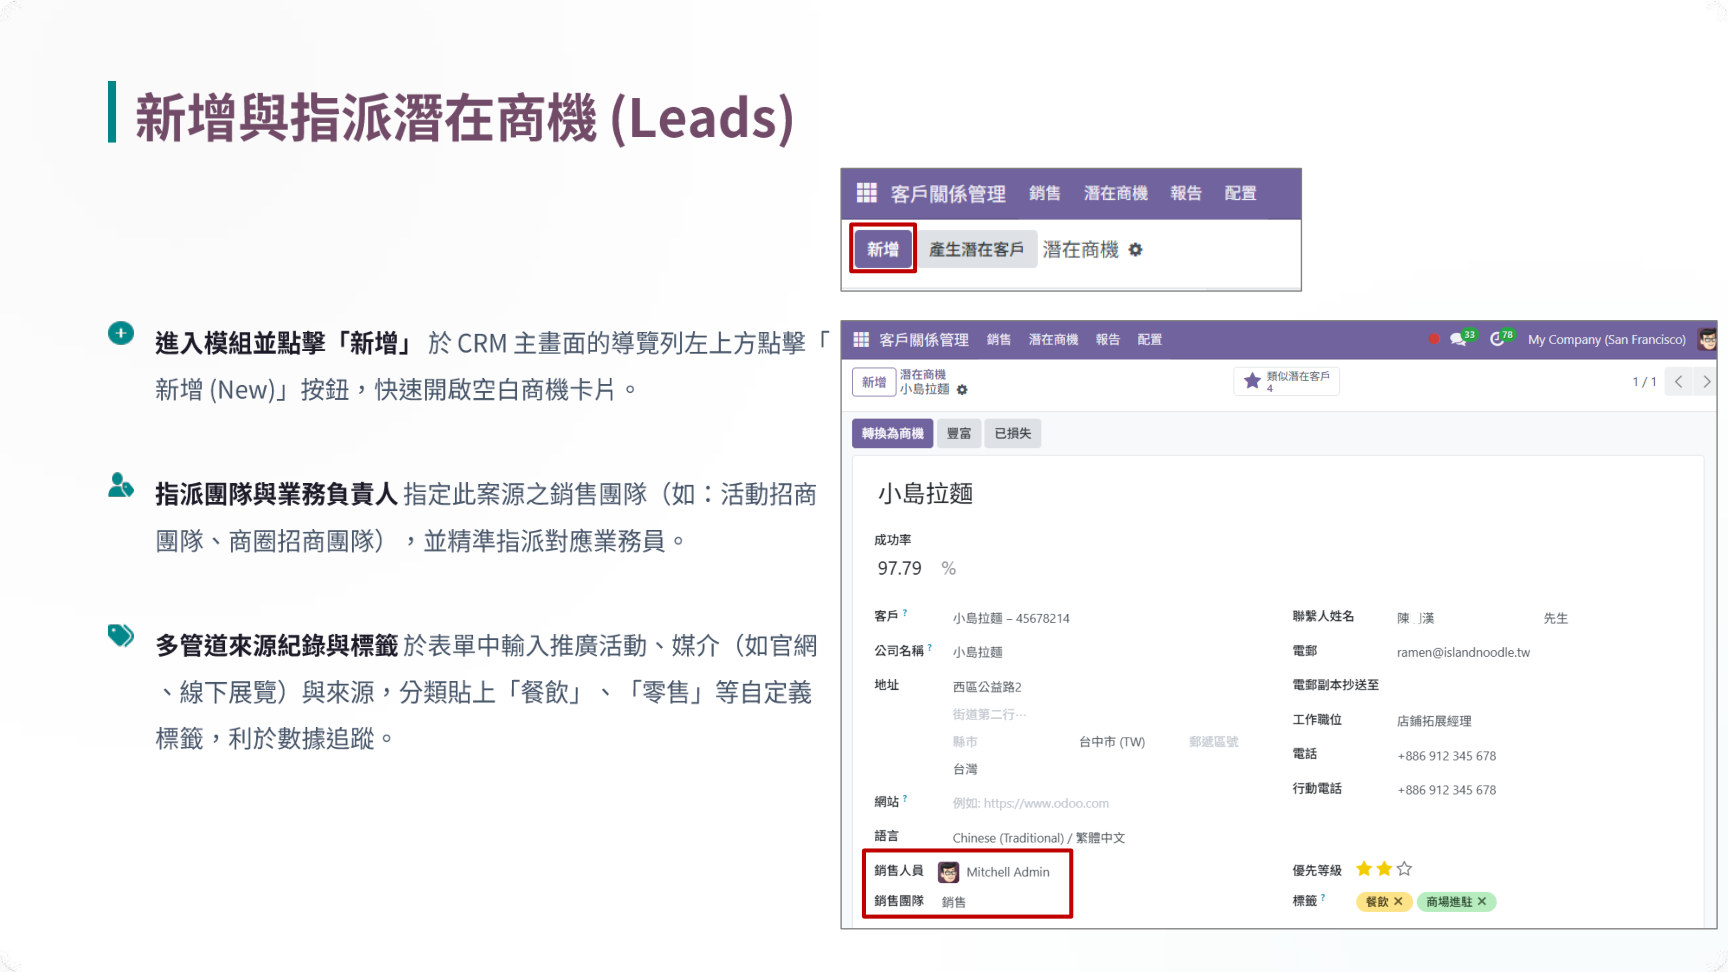
Task: Set priority to two stars
Action: 1384,869
